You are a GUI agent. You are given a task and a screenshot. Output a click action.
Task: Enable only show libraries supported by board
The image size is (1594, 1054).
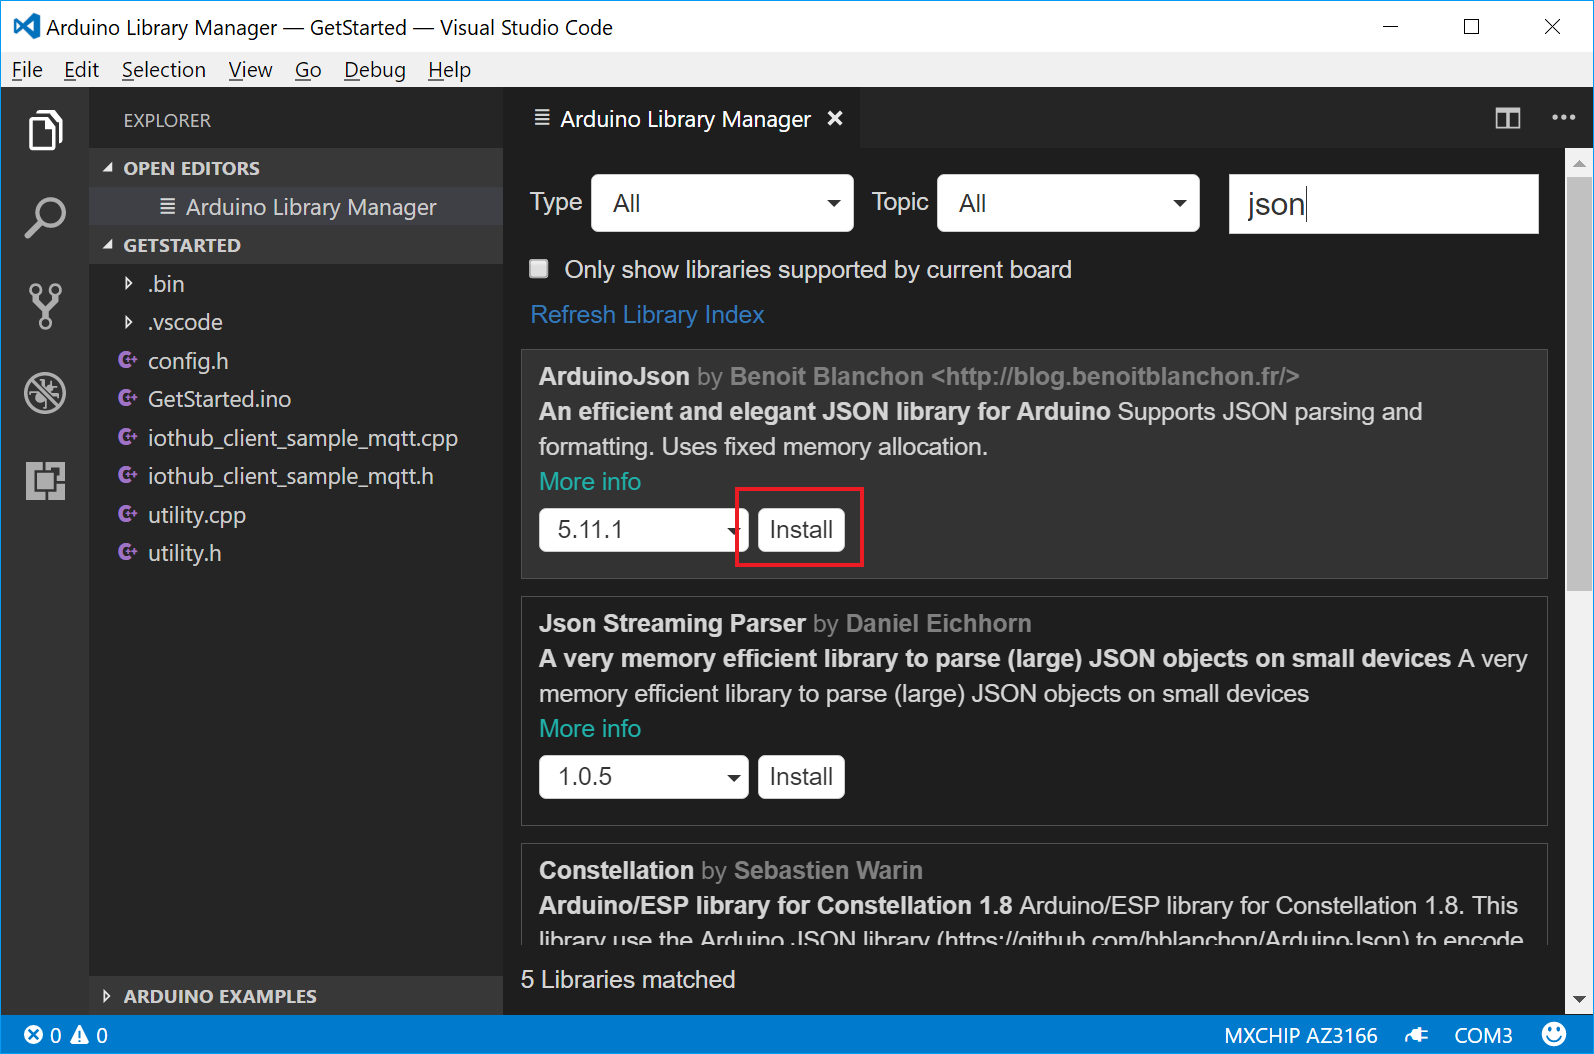click(539, 269)
